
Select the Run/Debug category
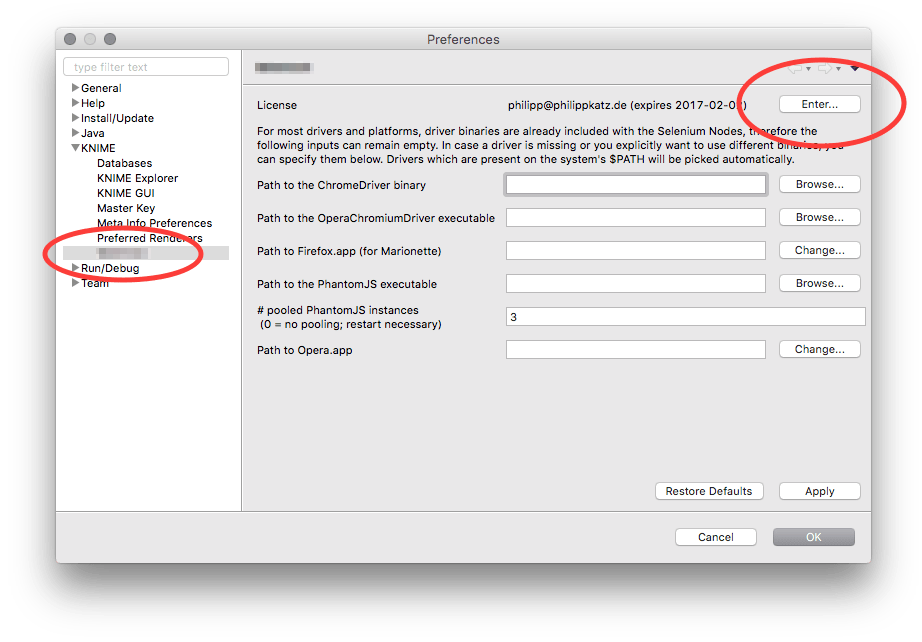[x=111, y=268]
